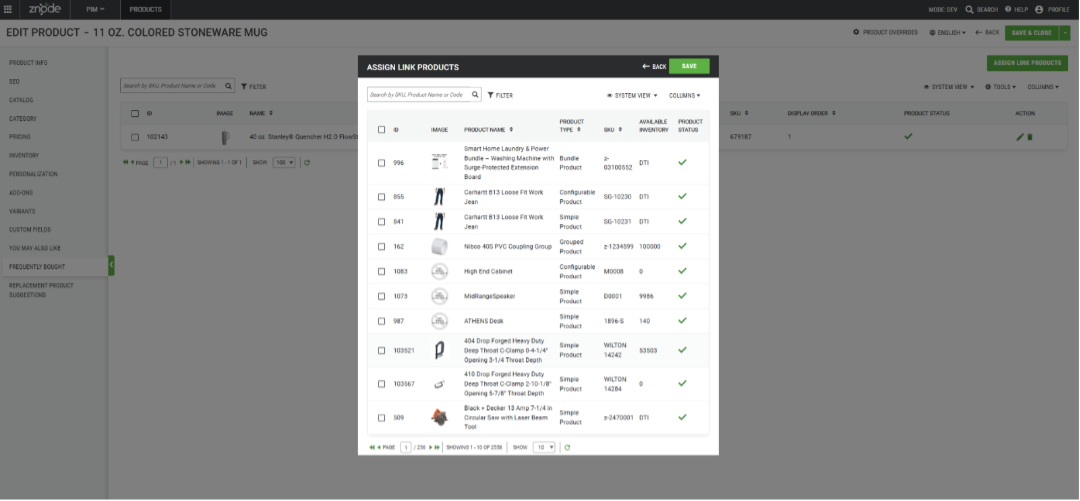Click the Filter funnel icon on background page
This screenshot has height=501, width=1080.
[x=244, y=87]
